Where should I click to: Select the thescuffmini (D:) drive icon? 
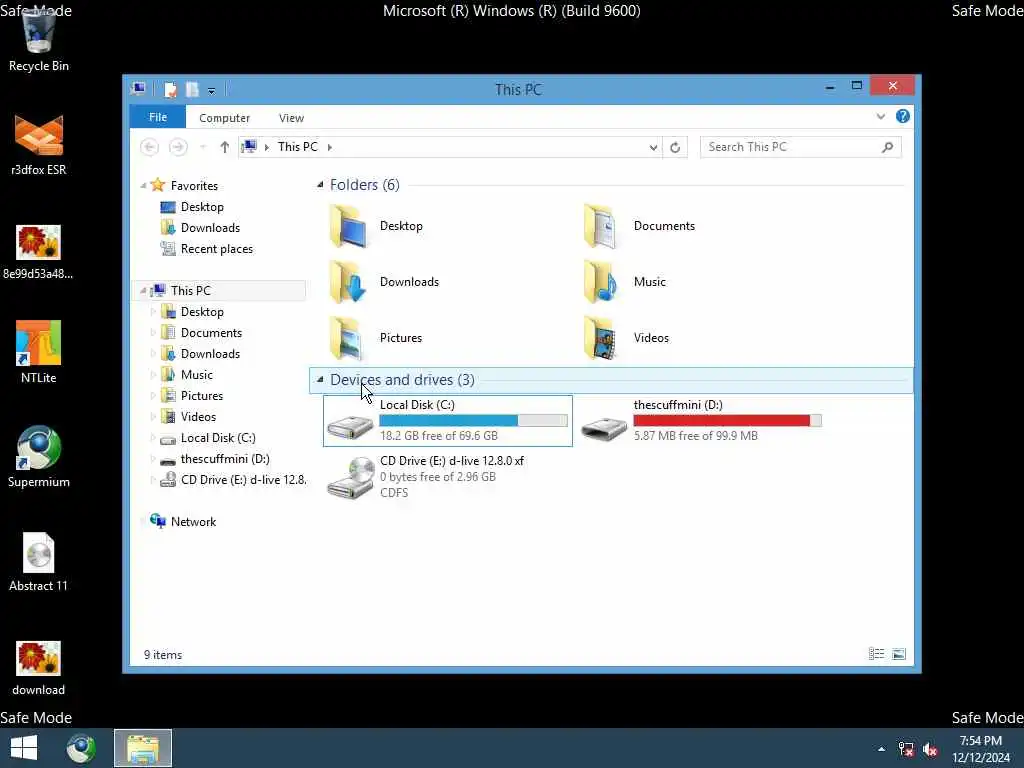604,427
